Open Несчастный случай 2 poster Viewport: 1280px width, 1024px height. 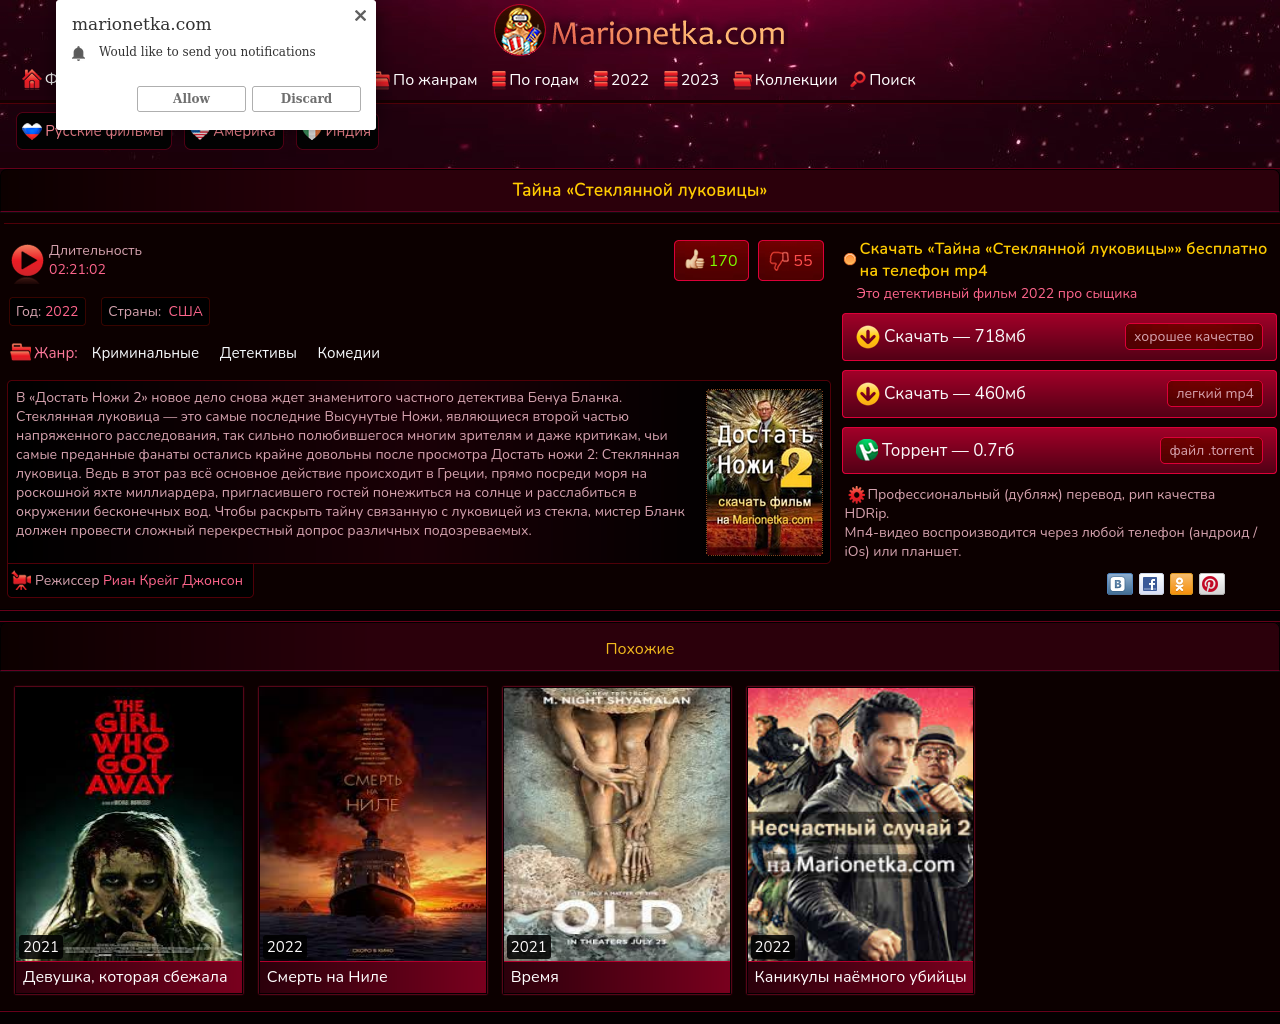861,824
